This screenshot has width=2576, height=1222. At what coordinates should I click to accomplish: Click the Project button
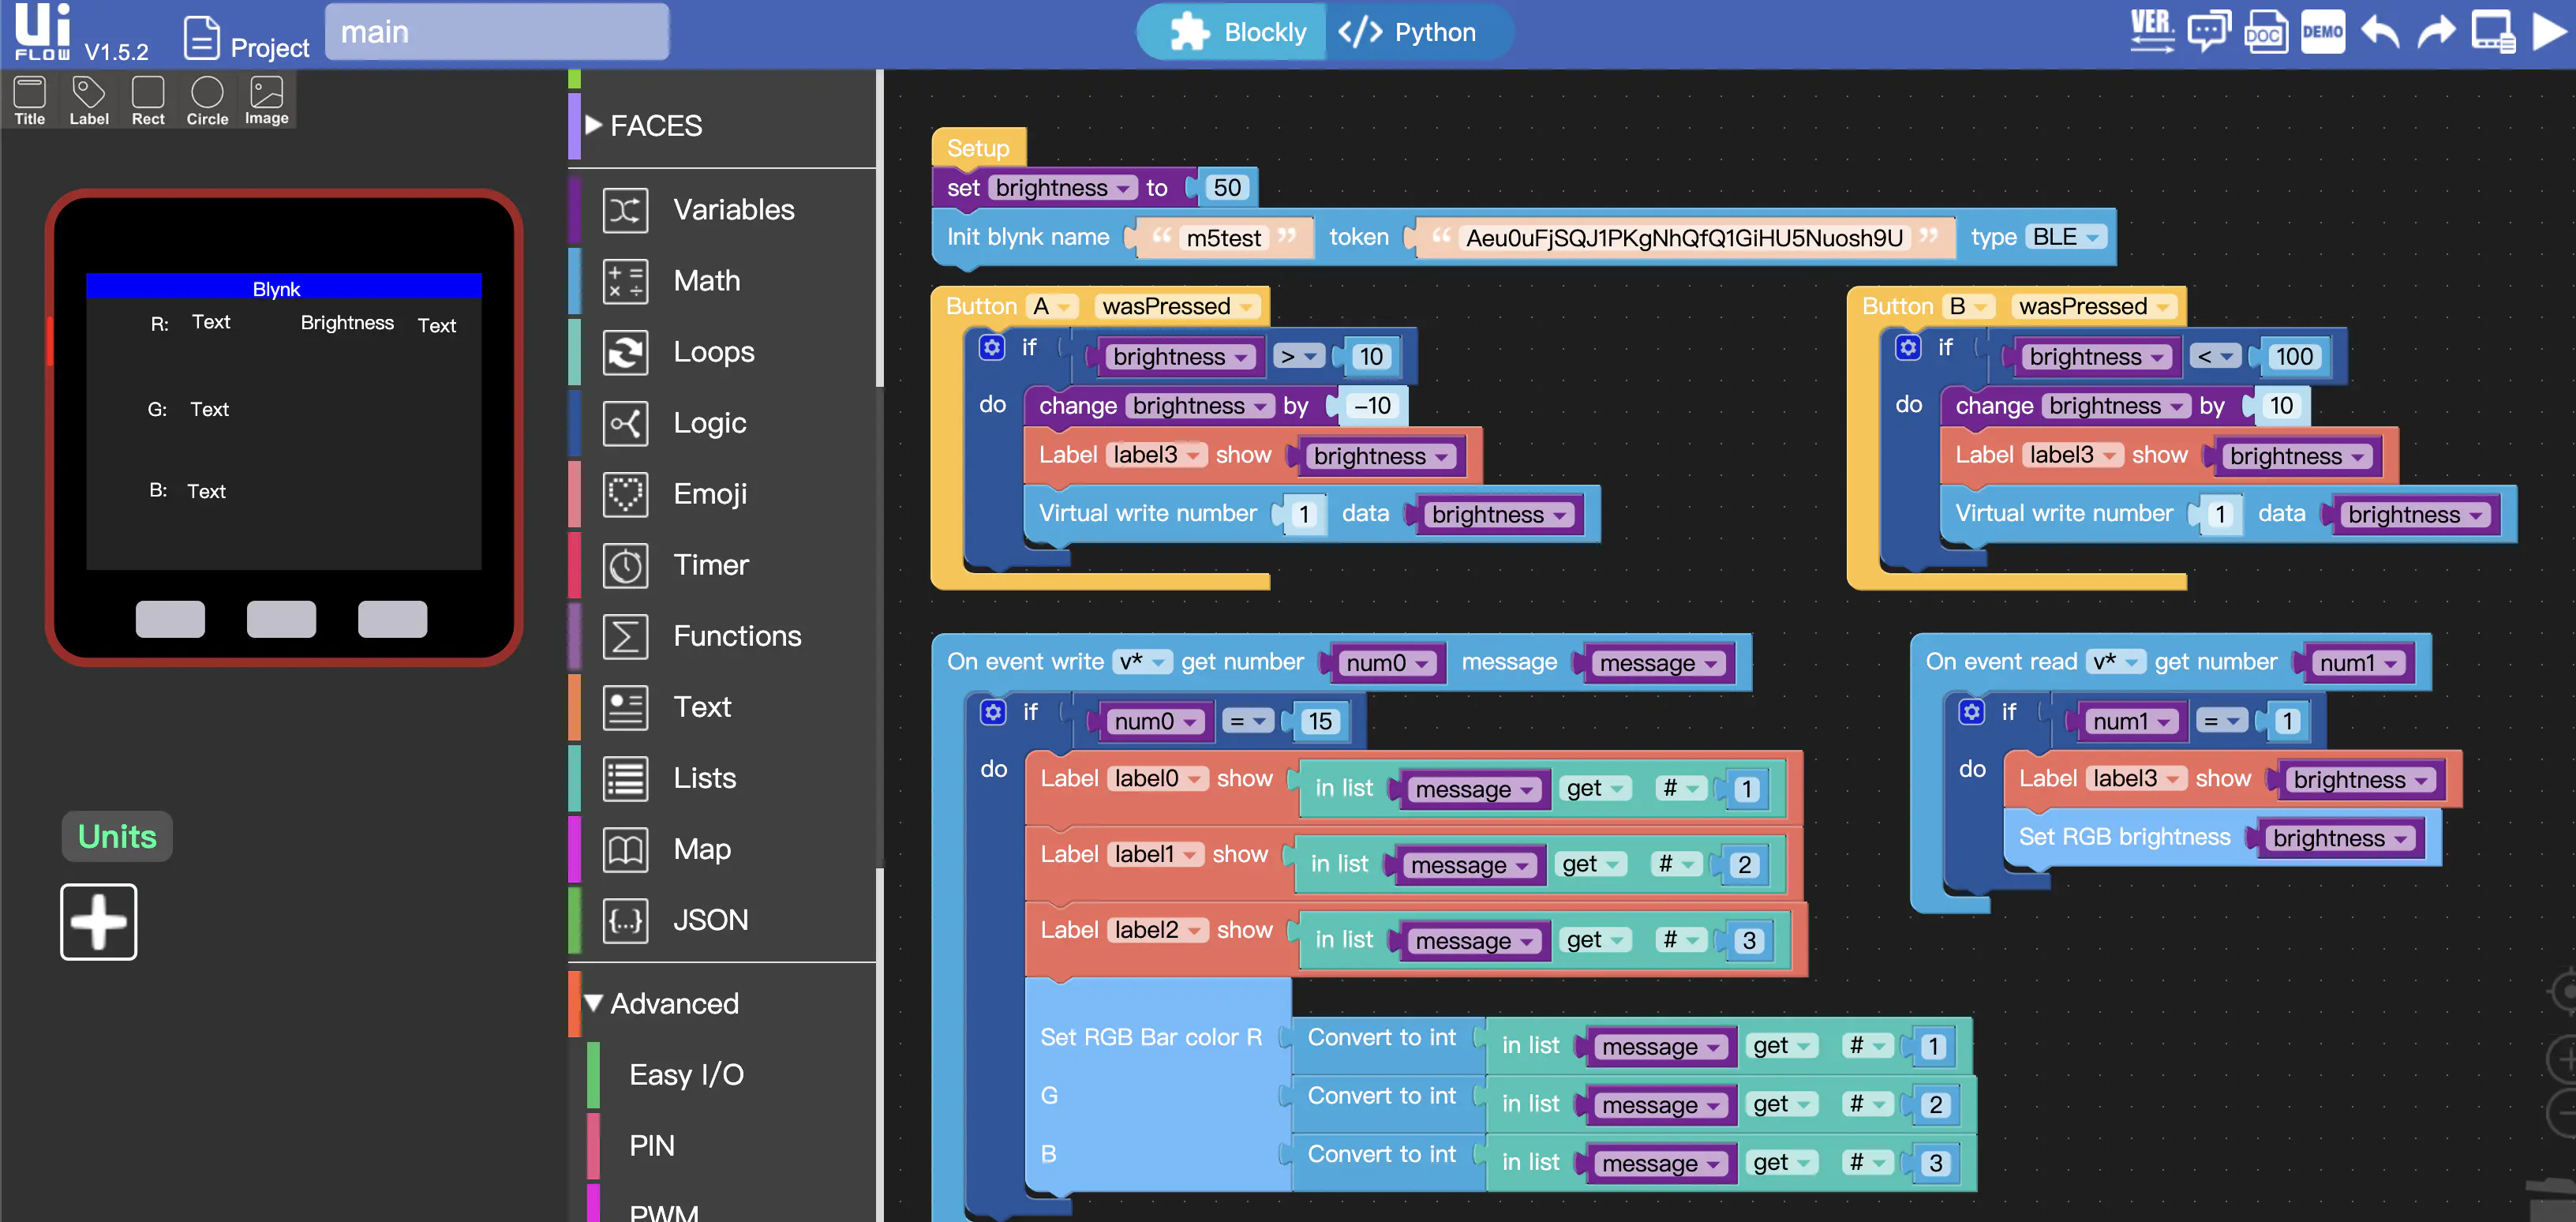[x=247, y=39]
